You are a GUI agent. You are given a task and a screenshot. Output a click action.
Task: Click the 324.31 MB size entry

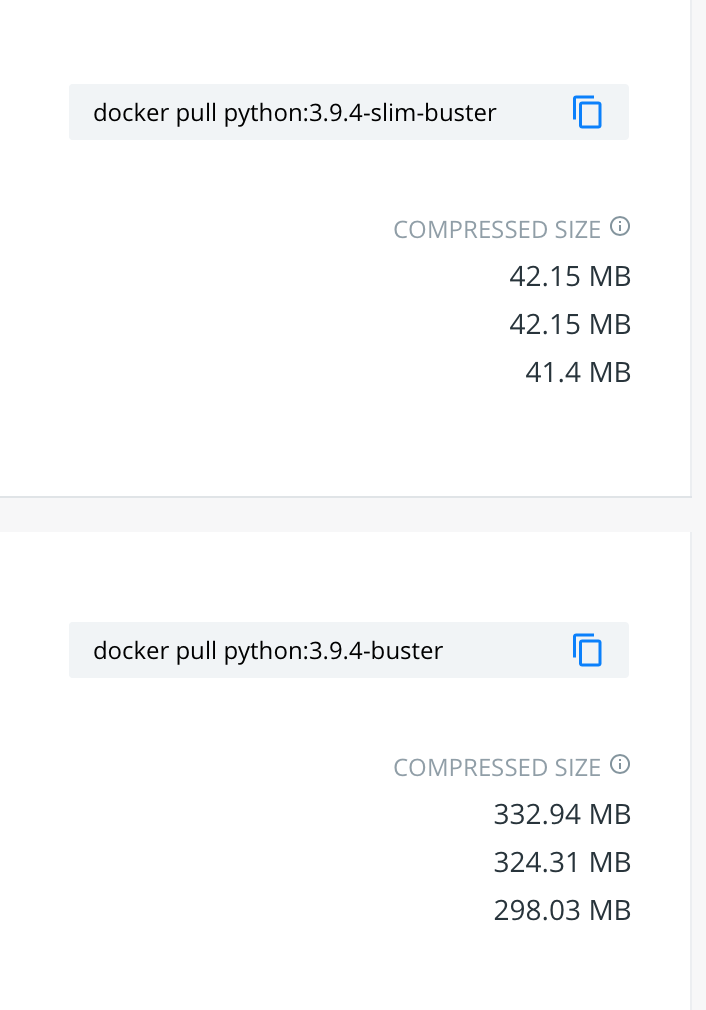(x=562, y=862)
